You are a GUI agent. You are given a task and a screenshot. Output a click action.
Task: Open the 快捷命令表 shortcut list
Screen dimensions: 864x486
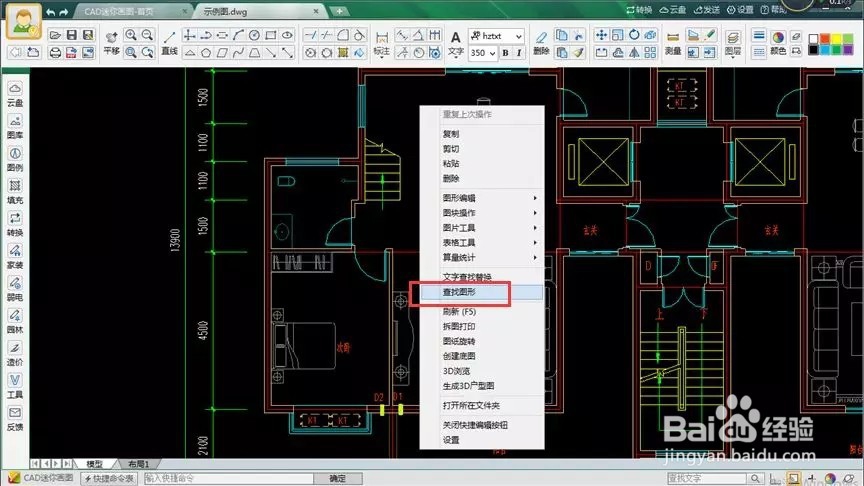(109, 478)
